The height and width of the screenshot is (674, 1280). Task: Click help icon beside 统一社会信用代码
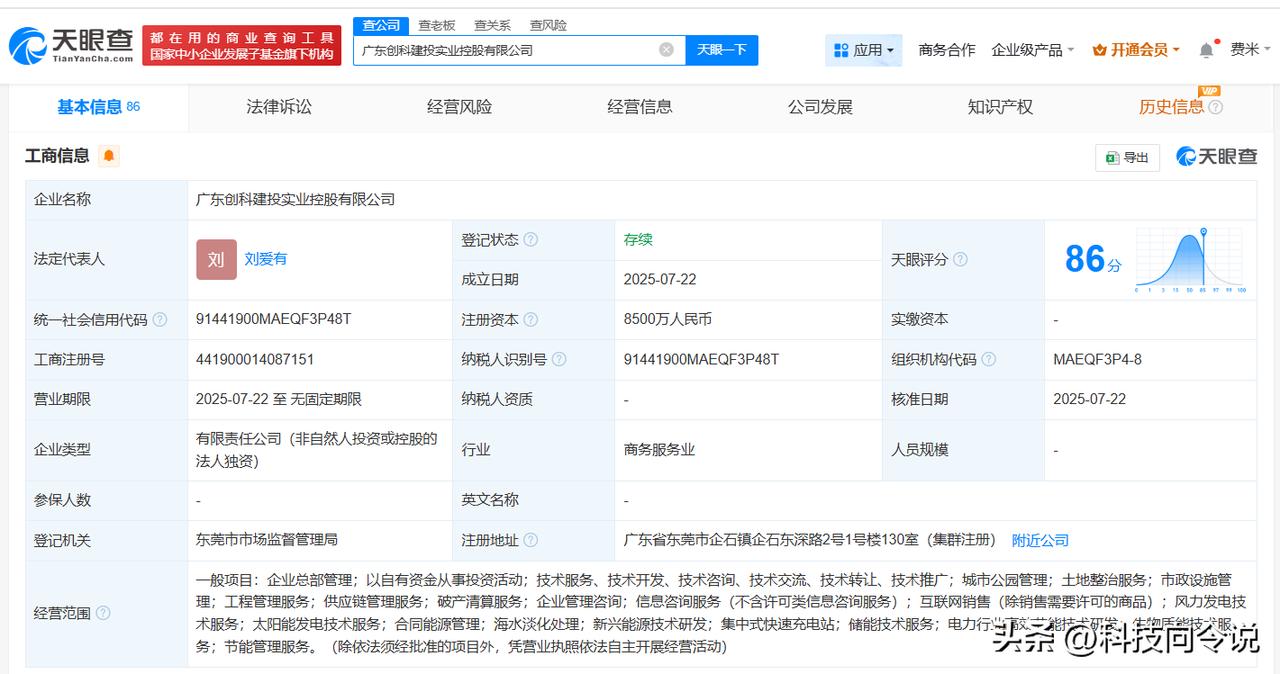pyautogui.click(x=160, y=320)
